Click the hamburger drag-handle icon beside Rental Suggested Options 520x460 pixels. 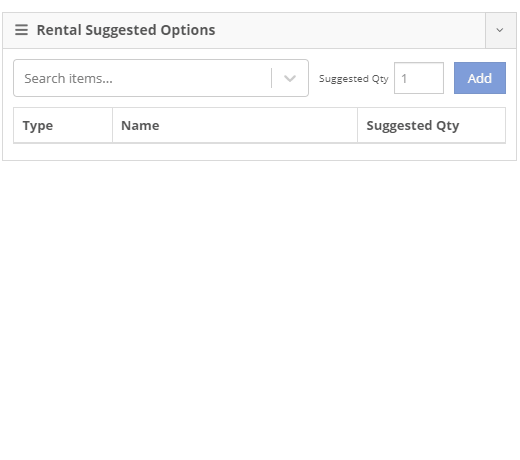(21, 30)
